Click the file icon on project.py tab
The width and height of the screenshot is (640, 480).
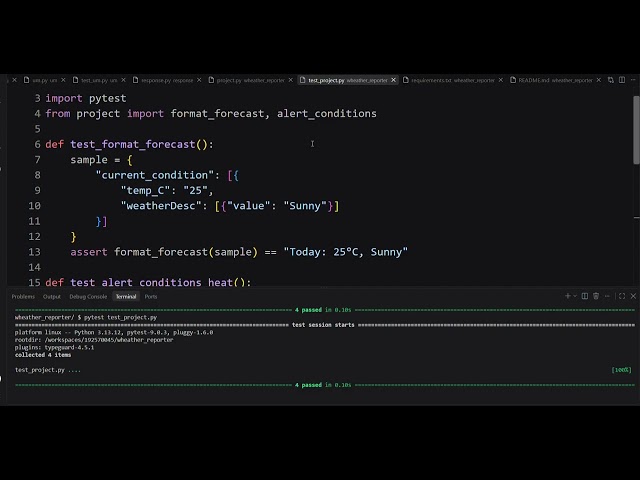[x=211, y=80]
